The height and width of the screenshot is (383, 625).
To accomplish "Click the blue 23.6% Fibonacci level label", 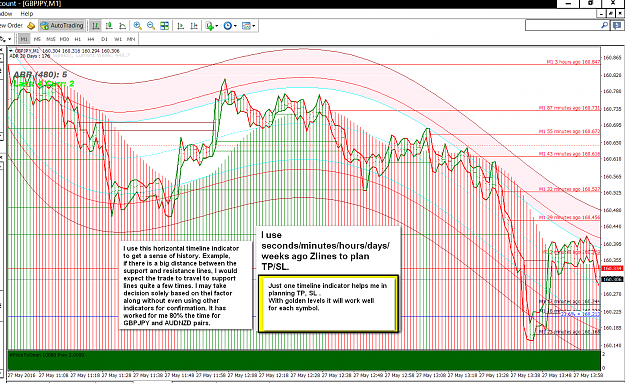I will 580,314.
